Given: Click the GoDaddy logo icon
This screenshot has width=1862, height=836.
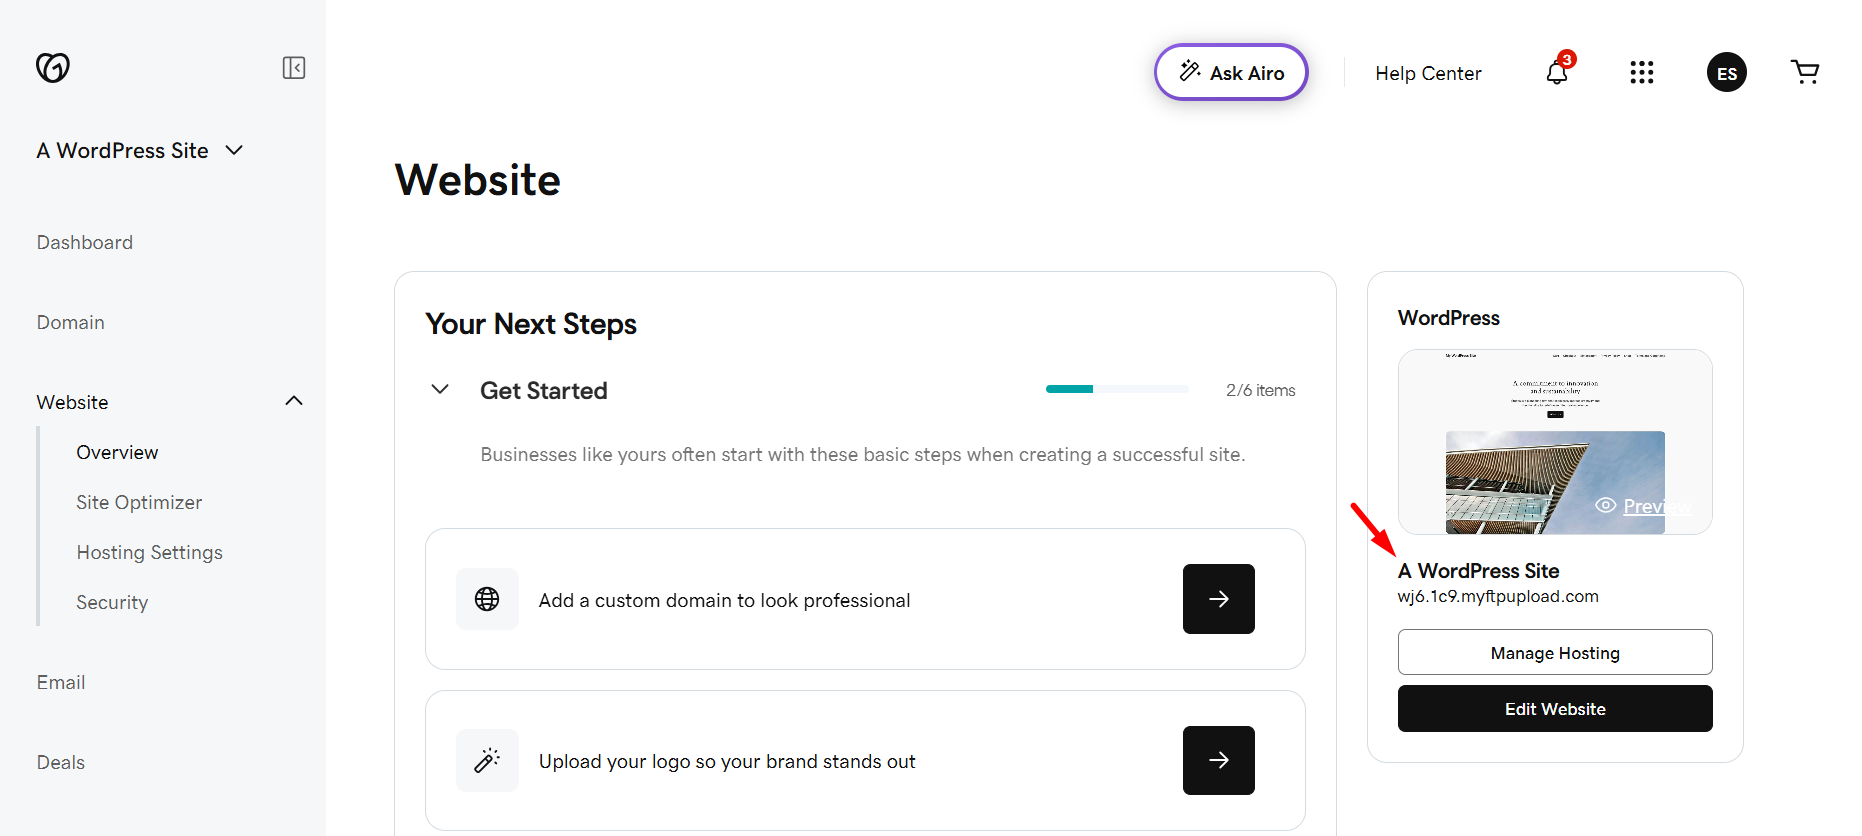Looking at the screenshot, I should point(53,67).
